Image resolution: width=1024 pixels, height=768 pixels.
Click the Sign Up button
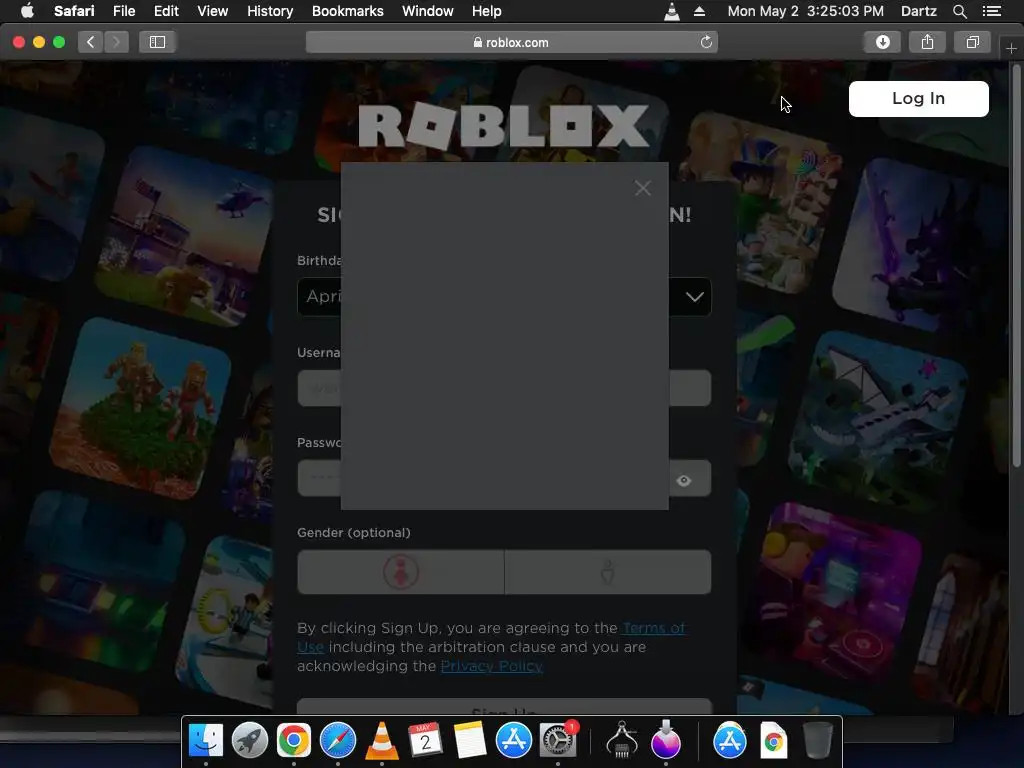point(504,707)
